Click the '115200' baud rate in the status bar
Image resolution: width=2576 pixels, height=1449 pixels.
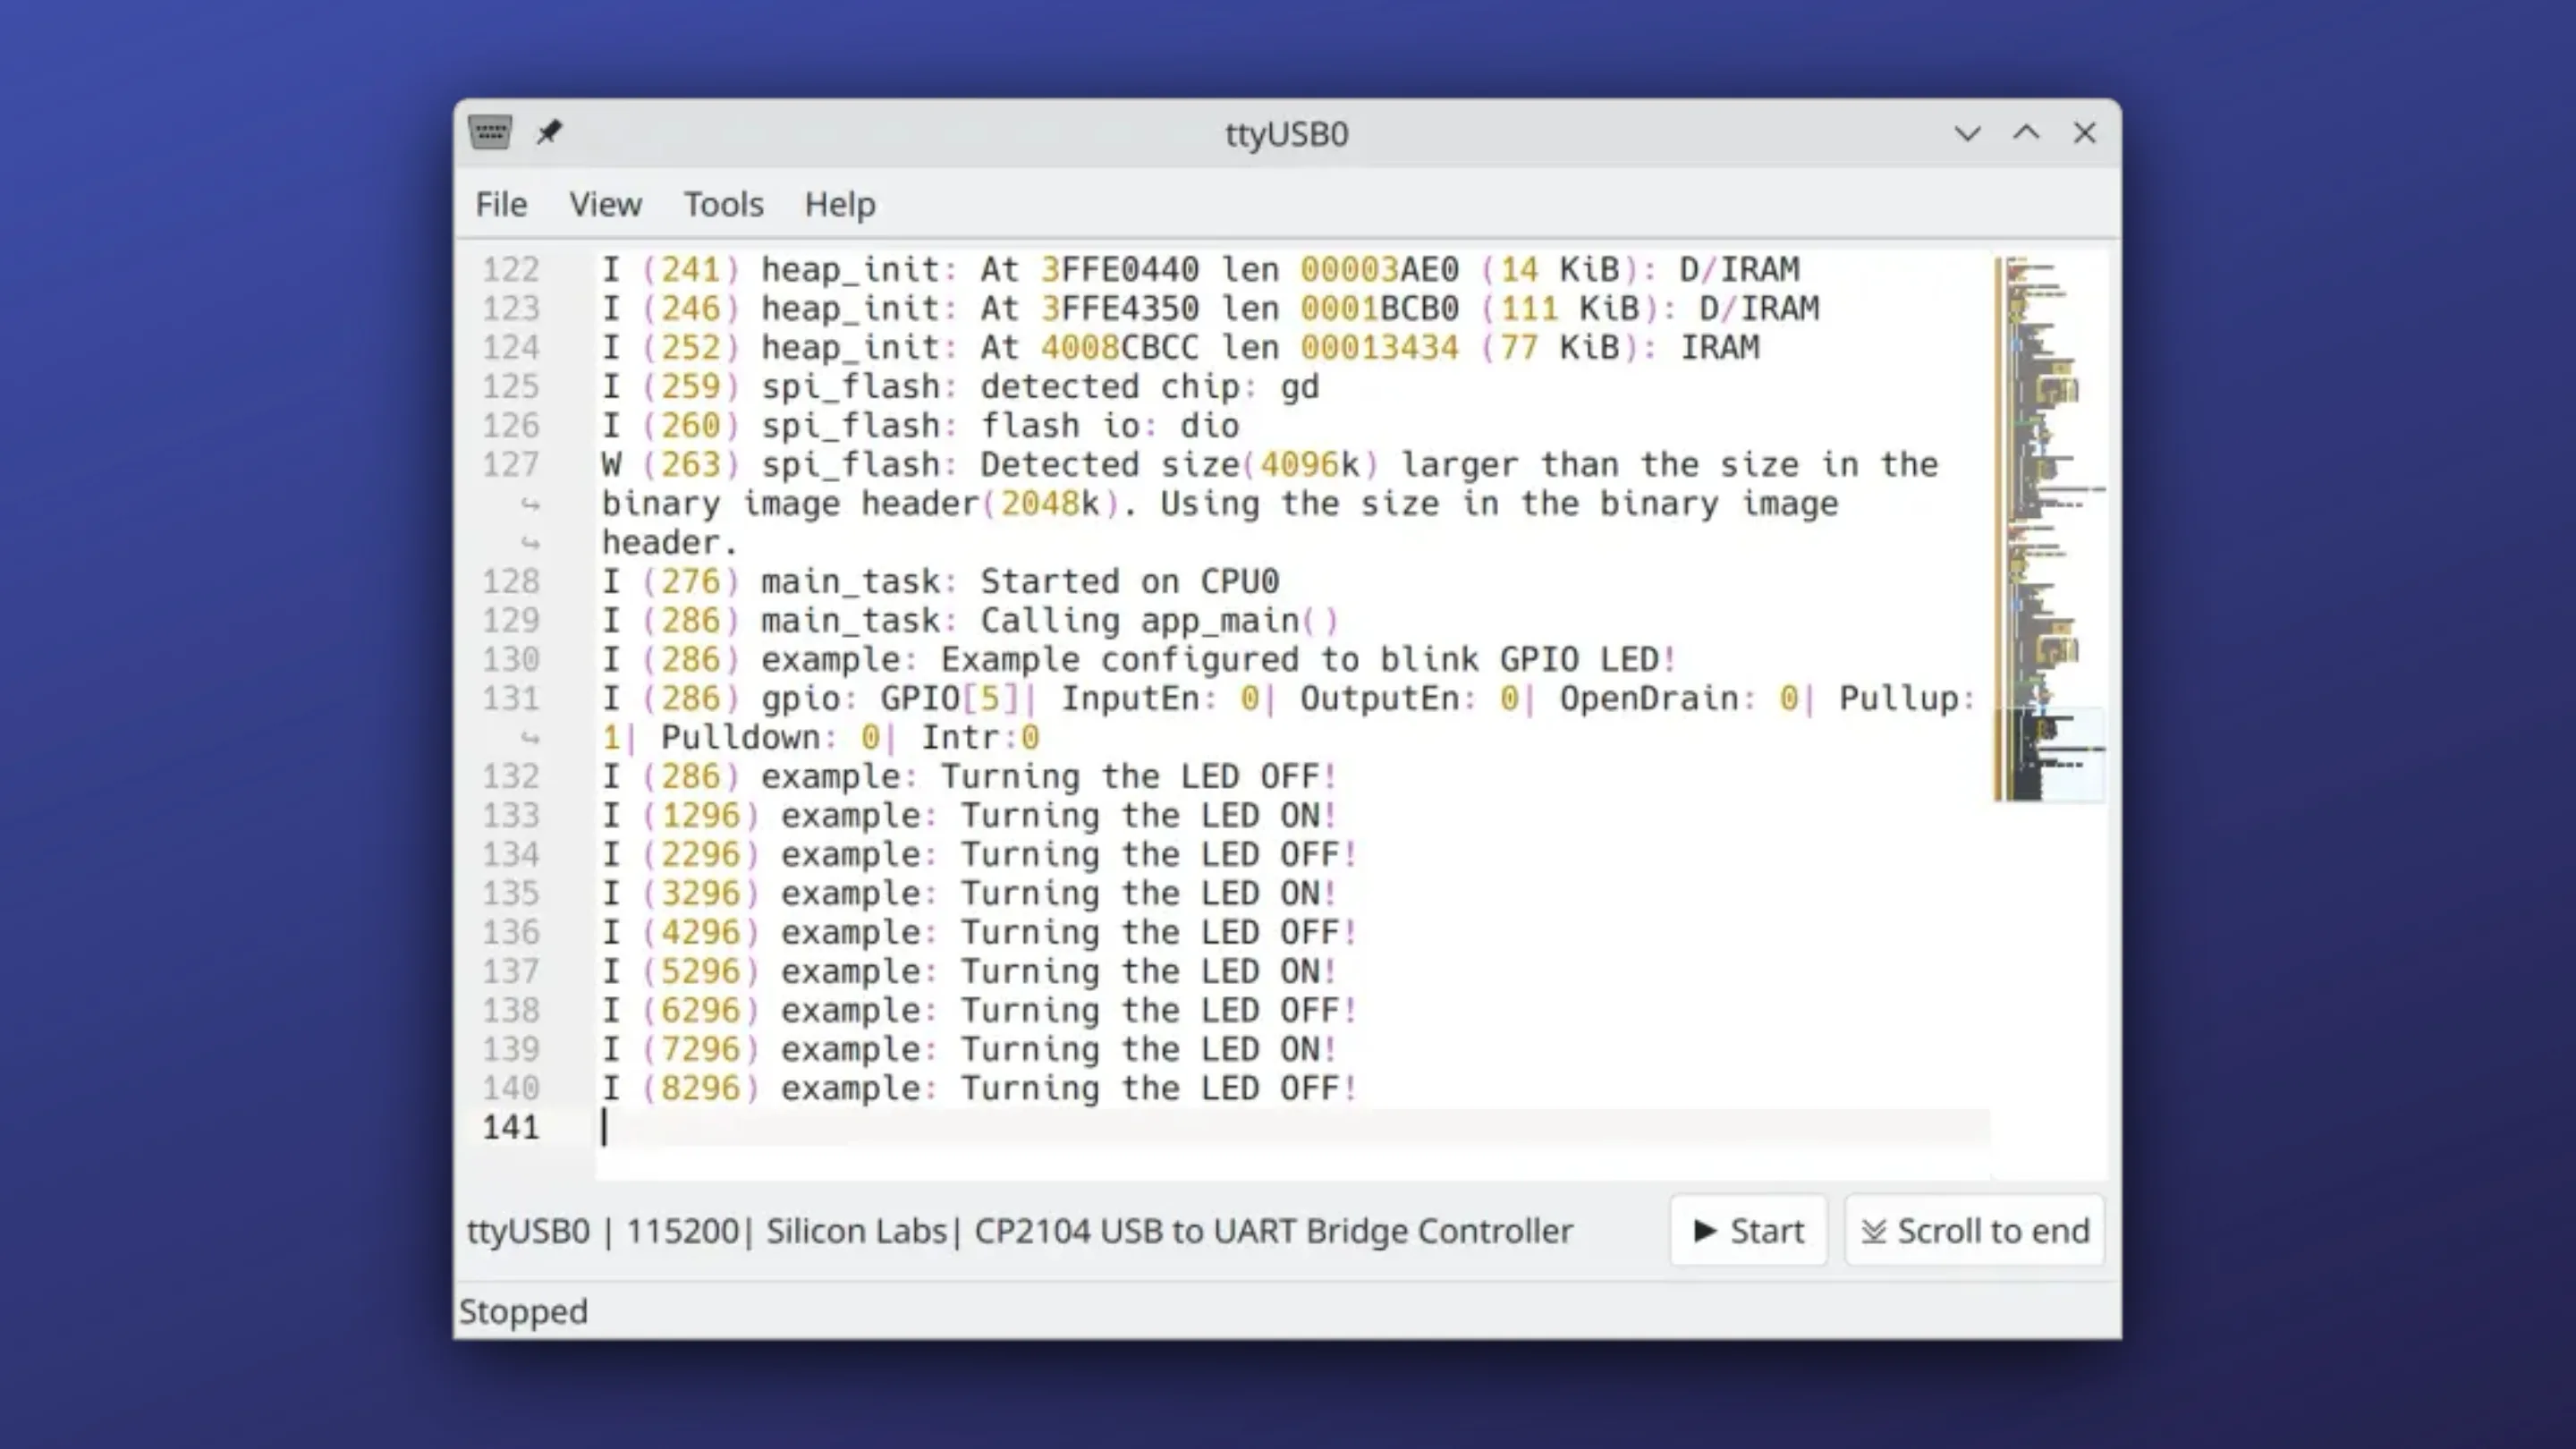682,1230
